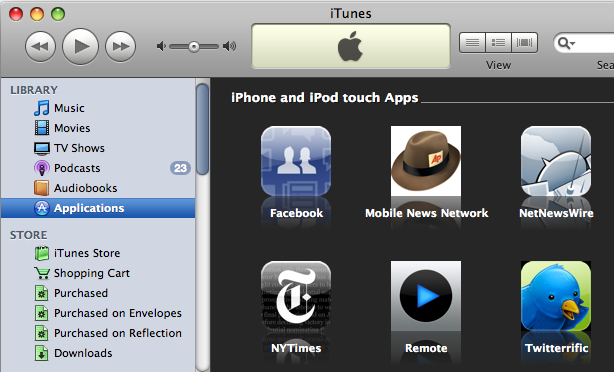Select the NetNewsWire app icon
Viewport: 614px width, 372px height.
tap(556, 161)
